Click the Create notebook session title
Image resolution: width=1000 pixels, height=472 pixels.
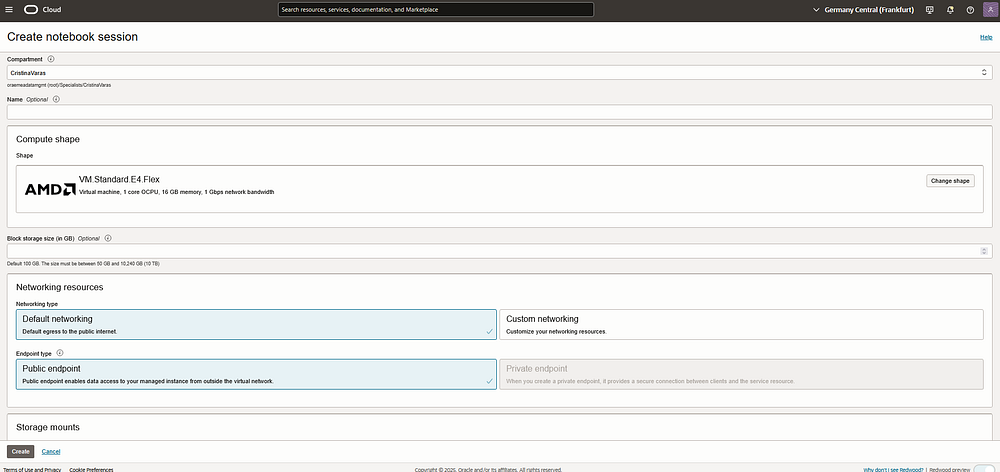pyautogui.click(x=72, y=37)
